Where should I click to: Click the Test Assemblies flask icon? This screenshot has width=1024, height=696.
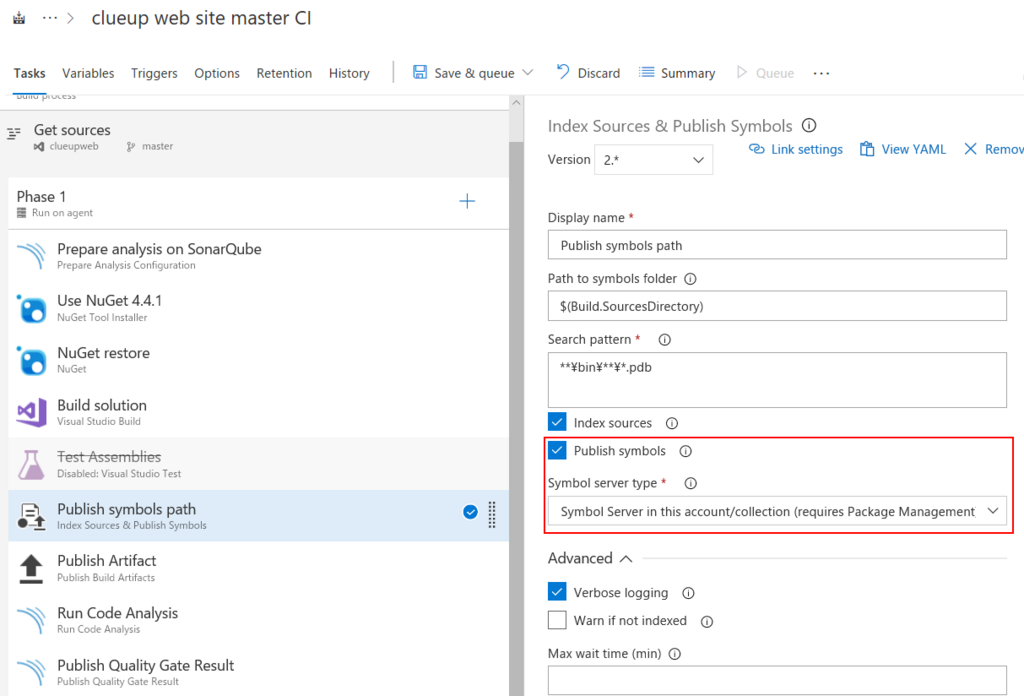point(31,464)
